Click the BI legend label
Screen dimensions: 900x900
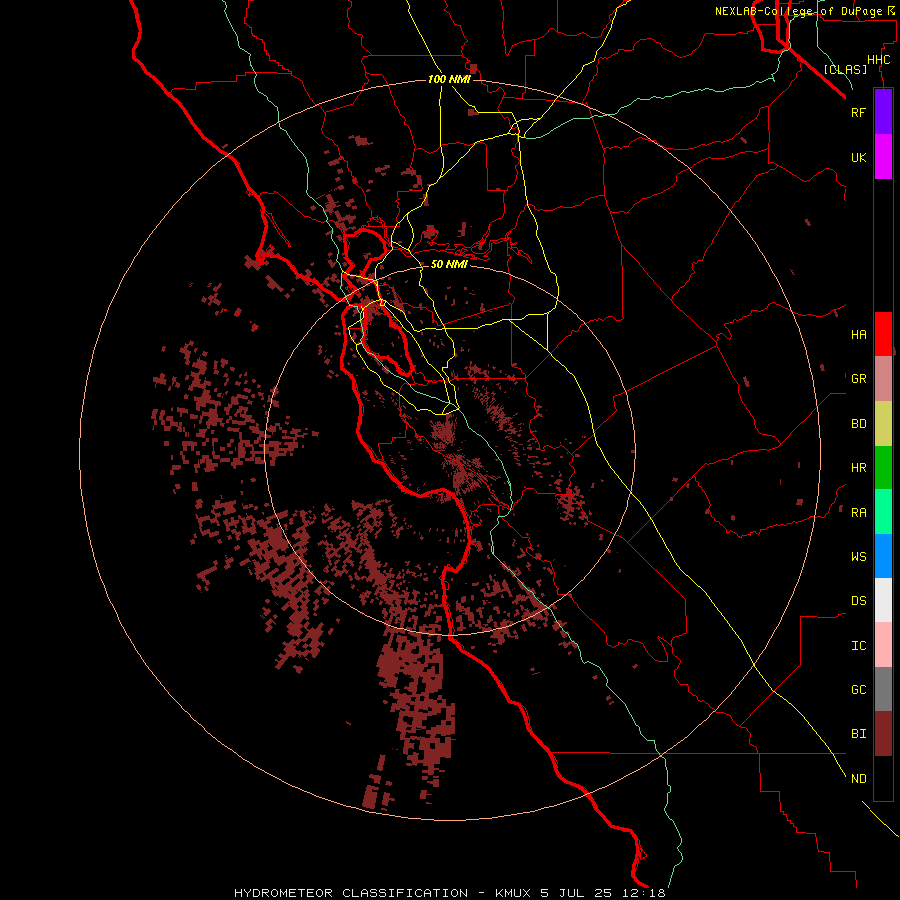pos(858,734)
